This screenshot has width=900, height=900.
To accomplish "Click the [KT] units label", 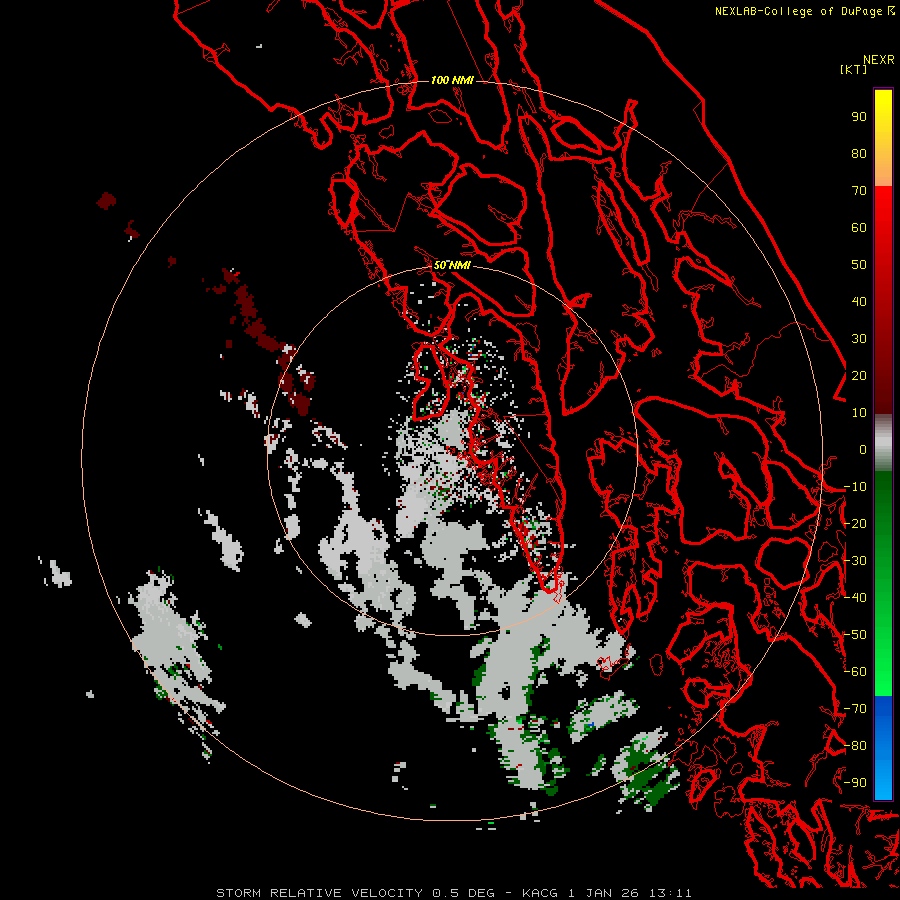I will click(x=853, y=69).
